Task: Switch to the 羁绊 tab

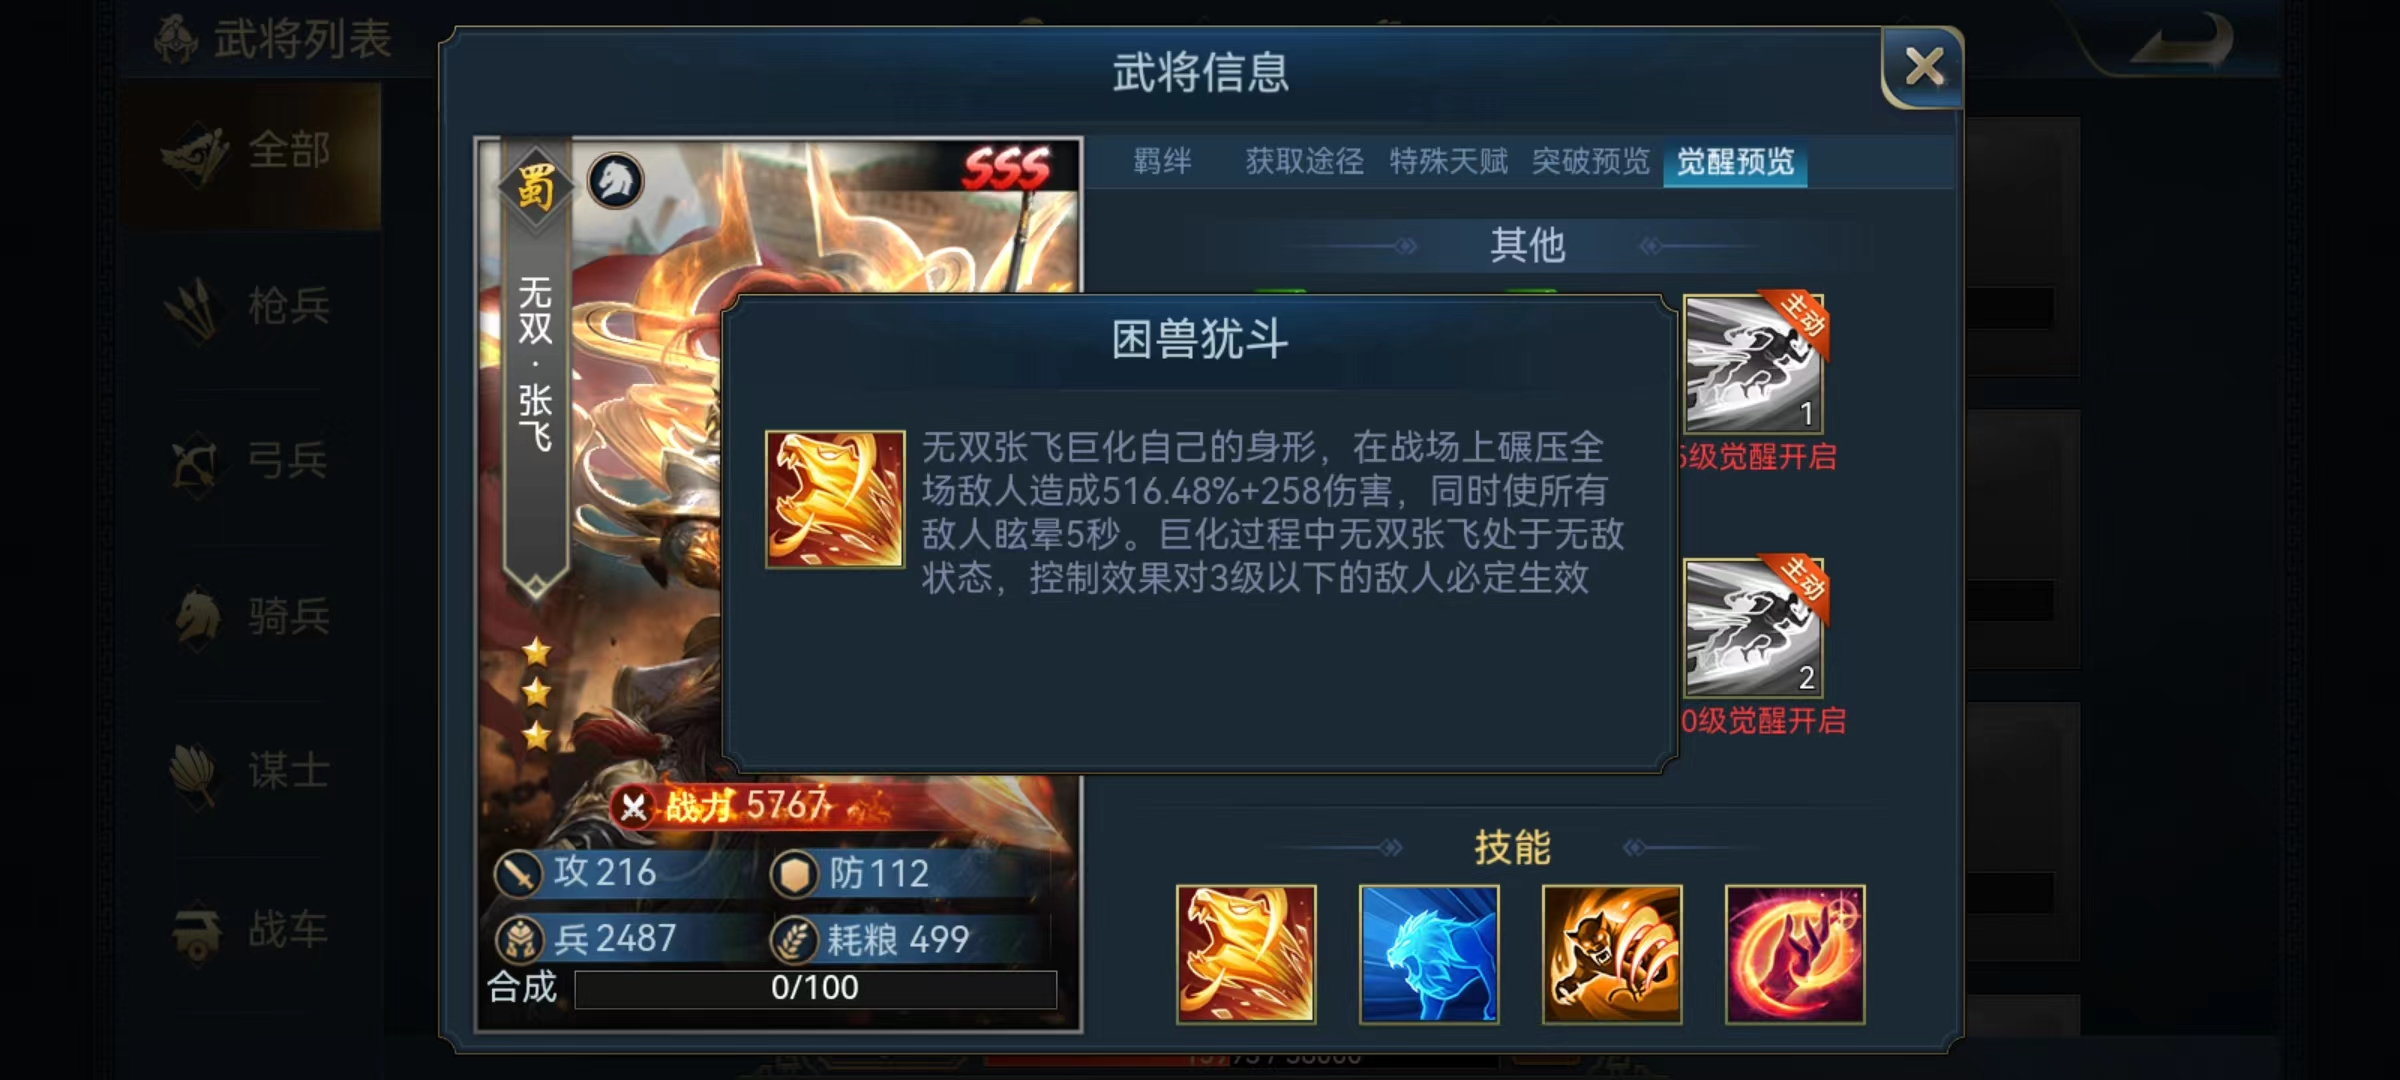Action: click(1162, 161)
